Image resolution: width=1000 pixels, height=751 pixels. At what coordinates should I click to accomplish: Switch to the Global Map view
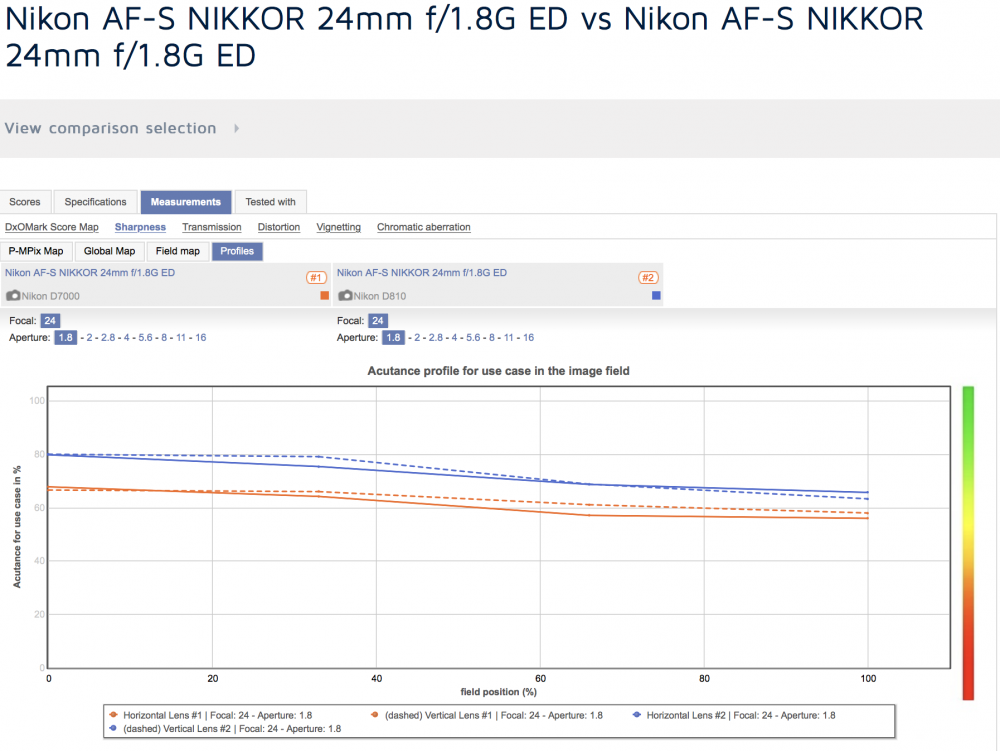click(x=110, y=251)
